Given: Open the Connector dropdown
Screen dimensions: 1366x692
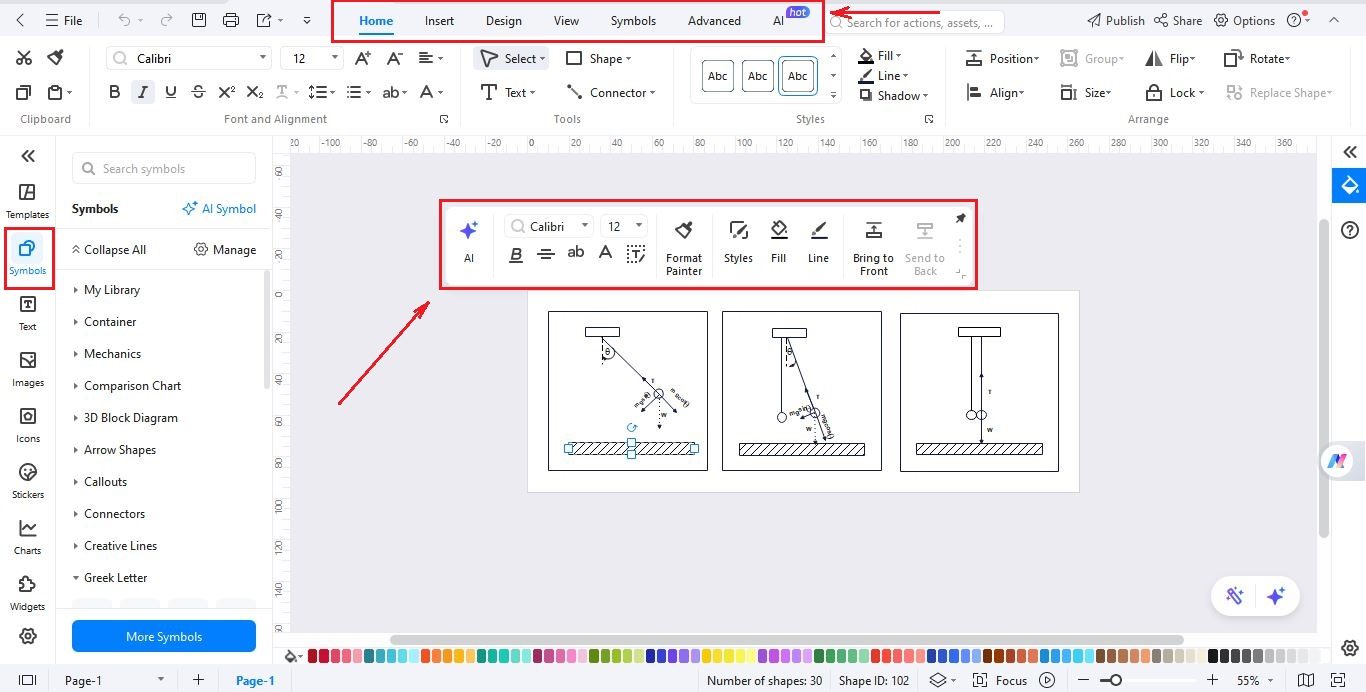Looking at the screenshot, I should coord(610,92).
